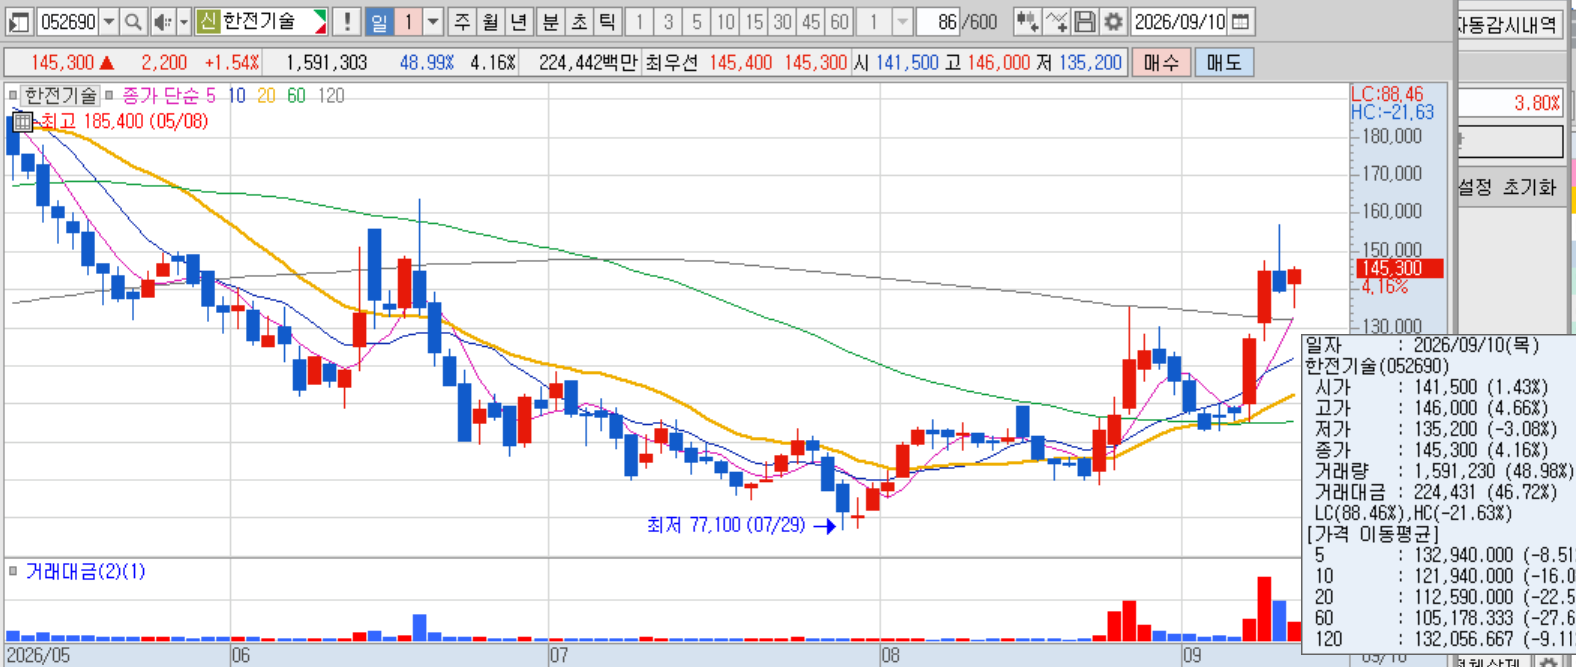This screenshot has height=667, width=1576.
Task: Open the greyed interval dropdown after 60
Action: [902, 21]
